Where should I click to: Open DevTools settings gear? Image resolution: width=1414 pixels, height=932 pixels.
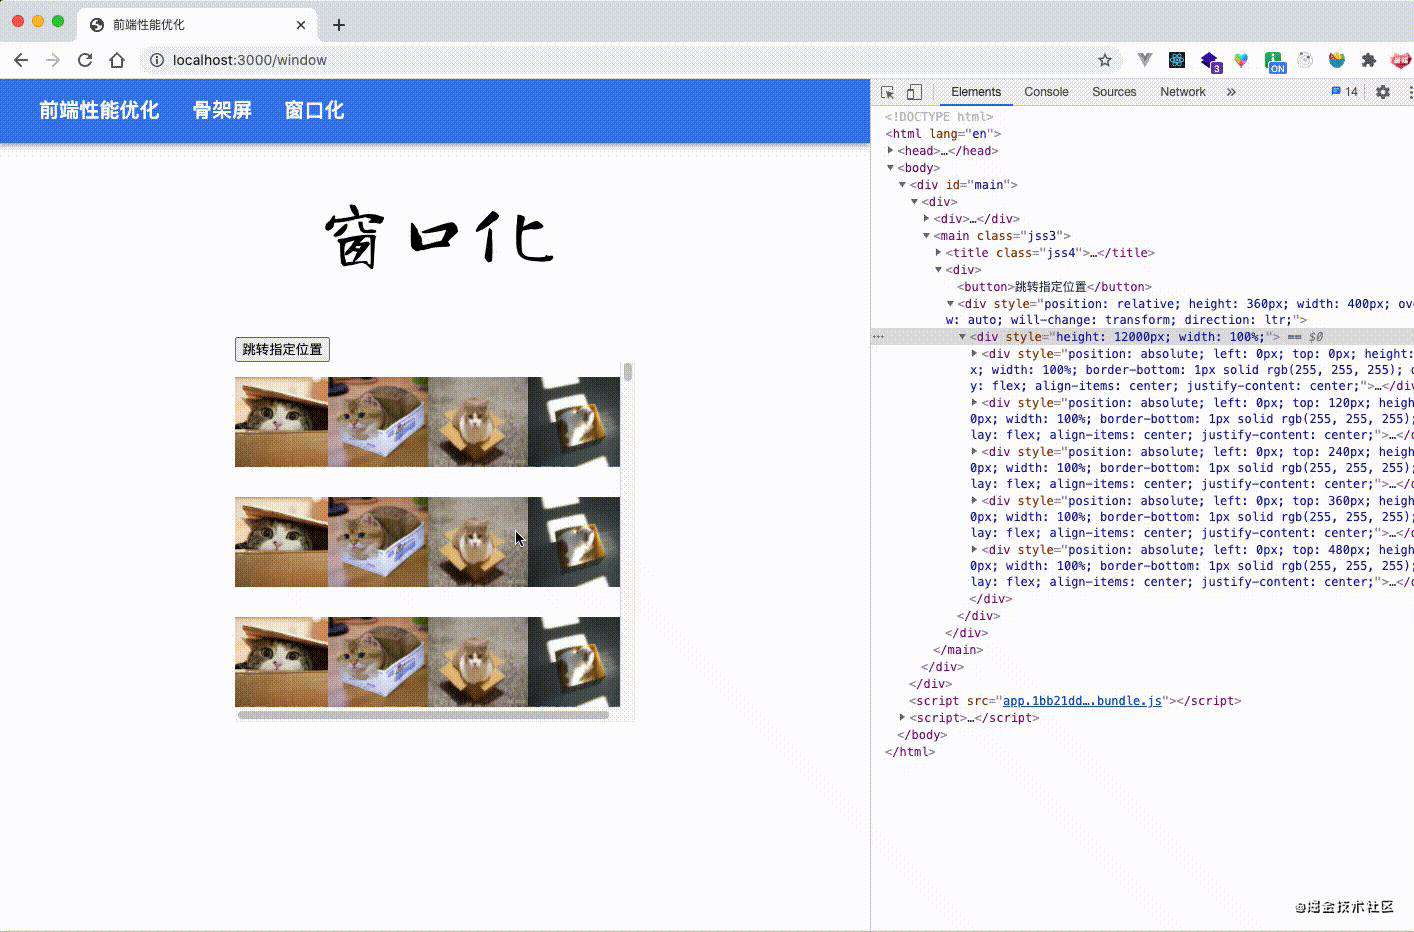coord(1383,92)
